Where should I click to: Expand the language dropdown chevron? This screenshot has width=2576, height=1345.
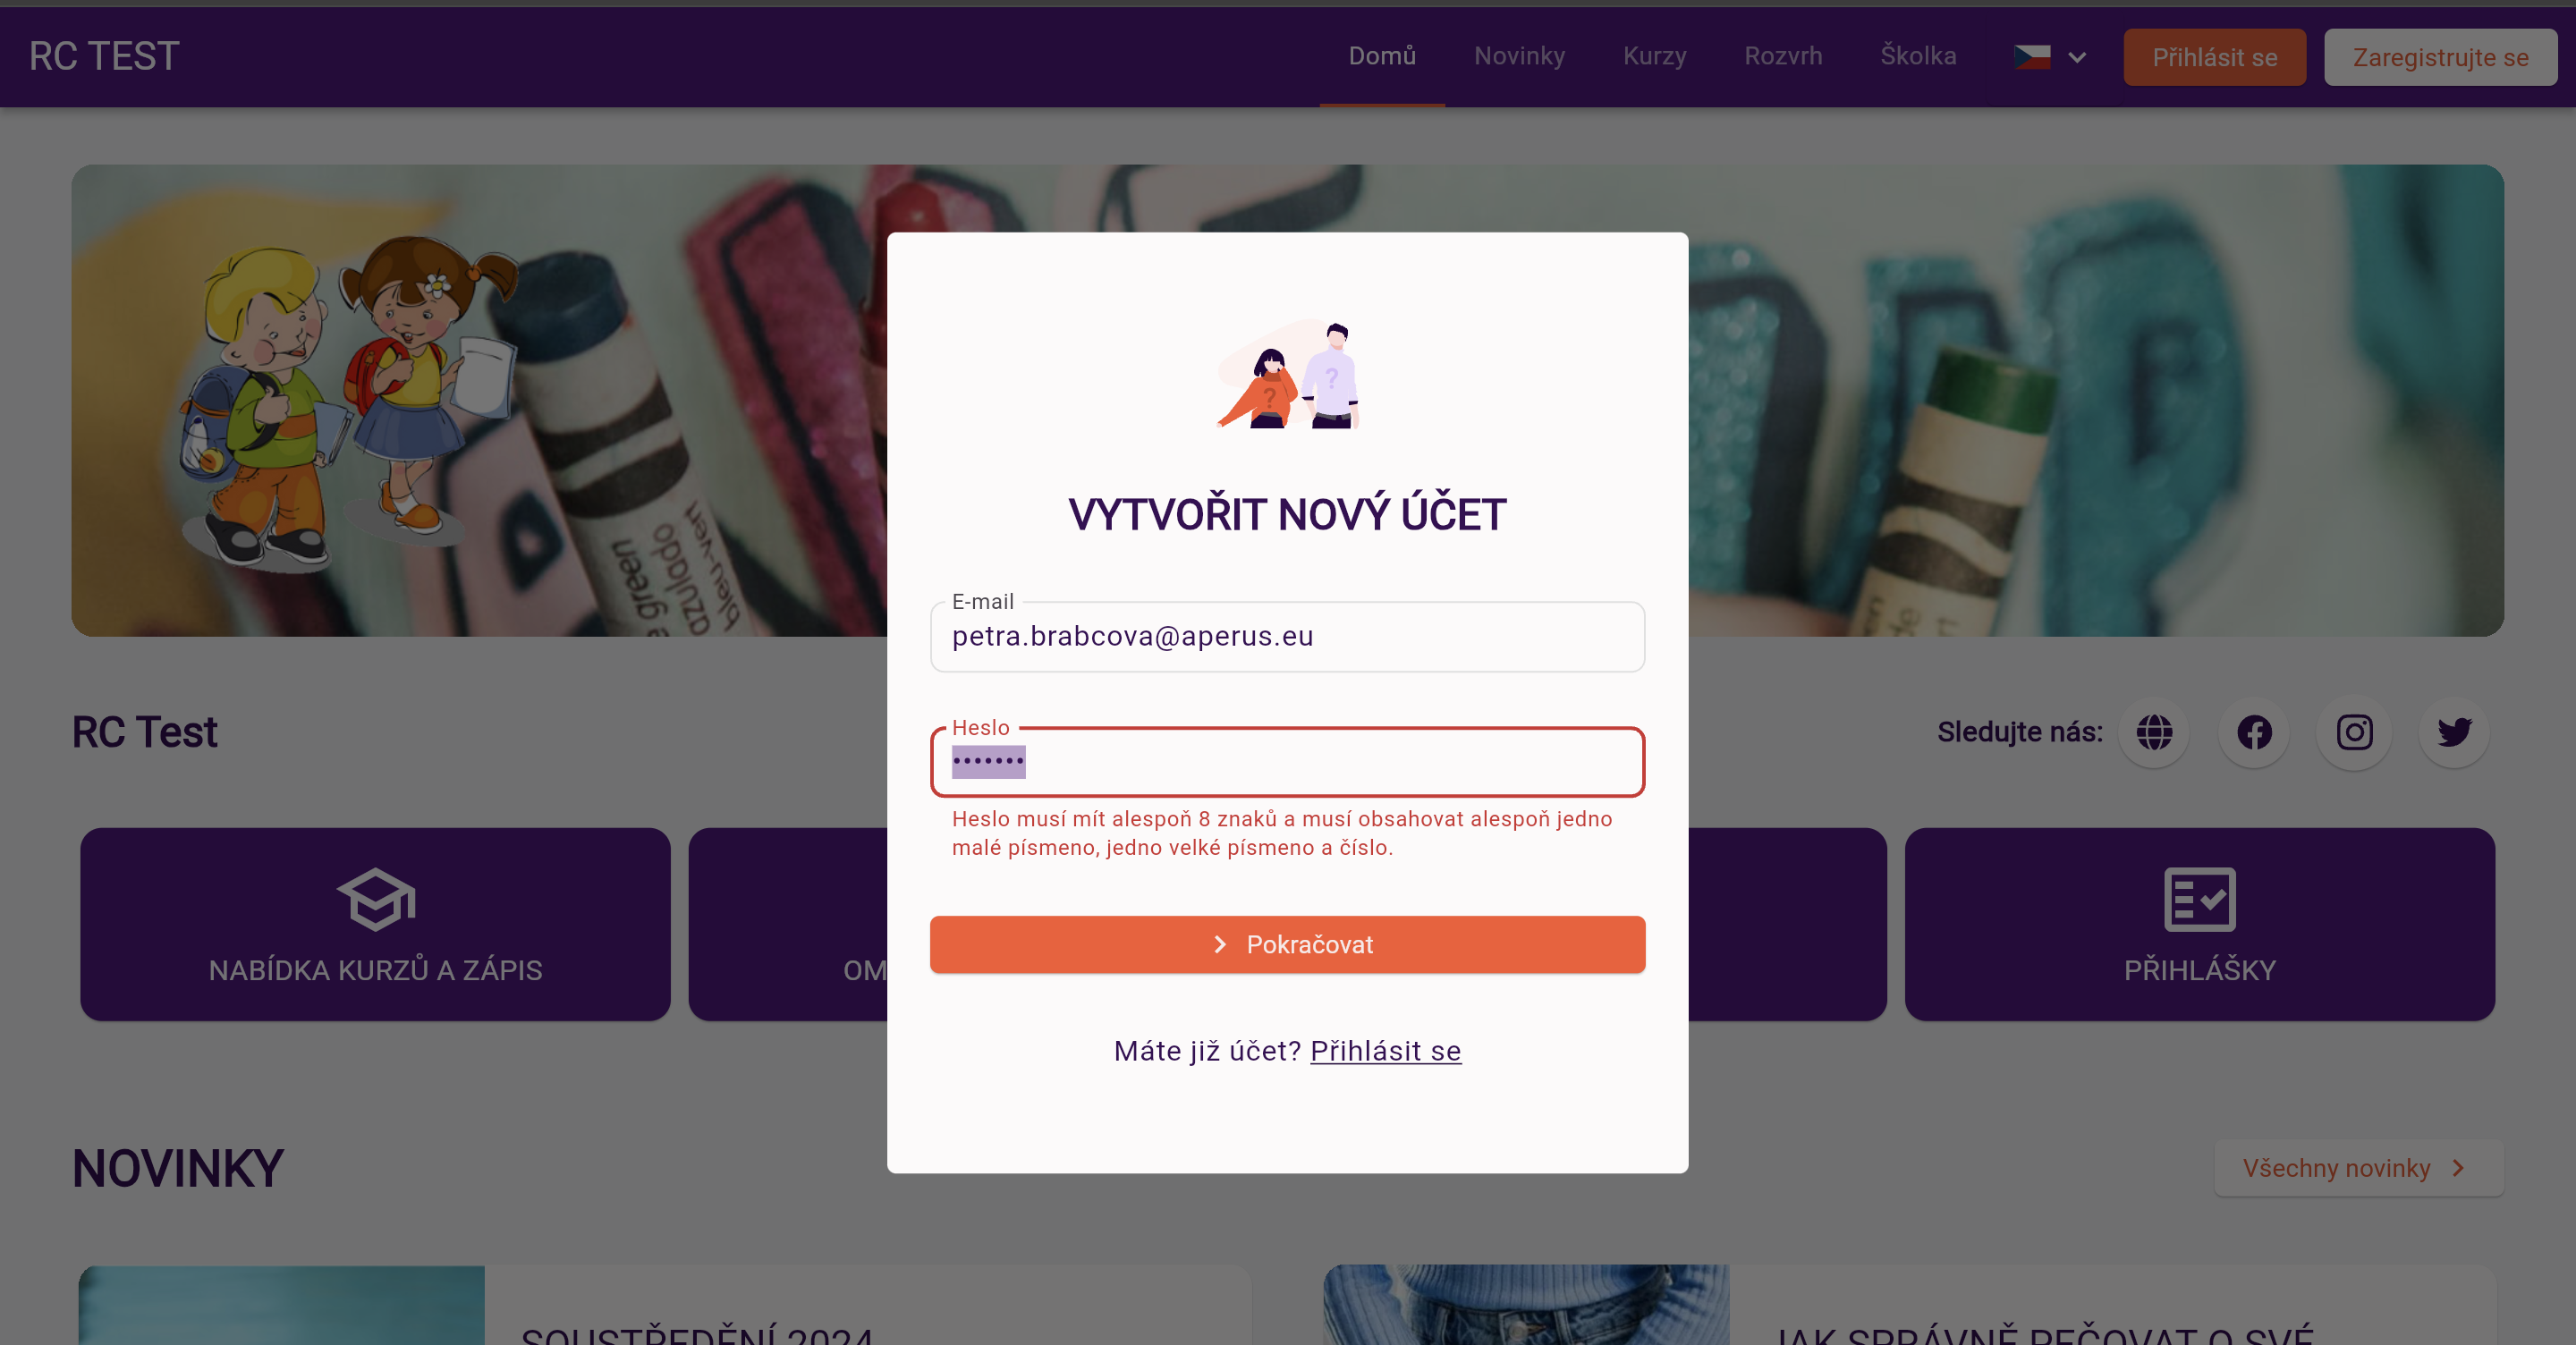click(2077, 58)
